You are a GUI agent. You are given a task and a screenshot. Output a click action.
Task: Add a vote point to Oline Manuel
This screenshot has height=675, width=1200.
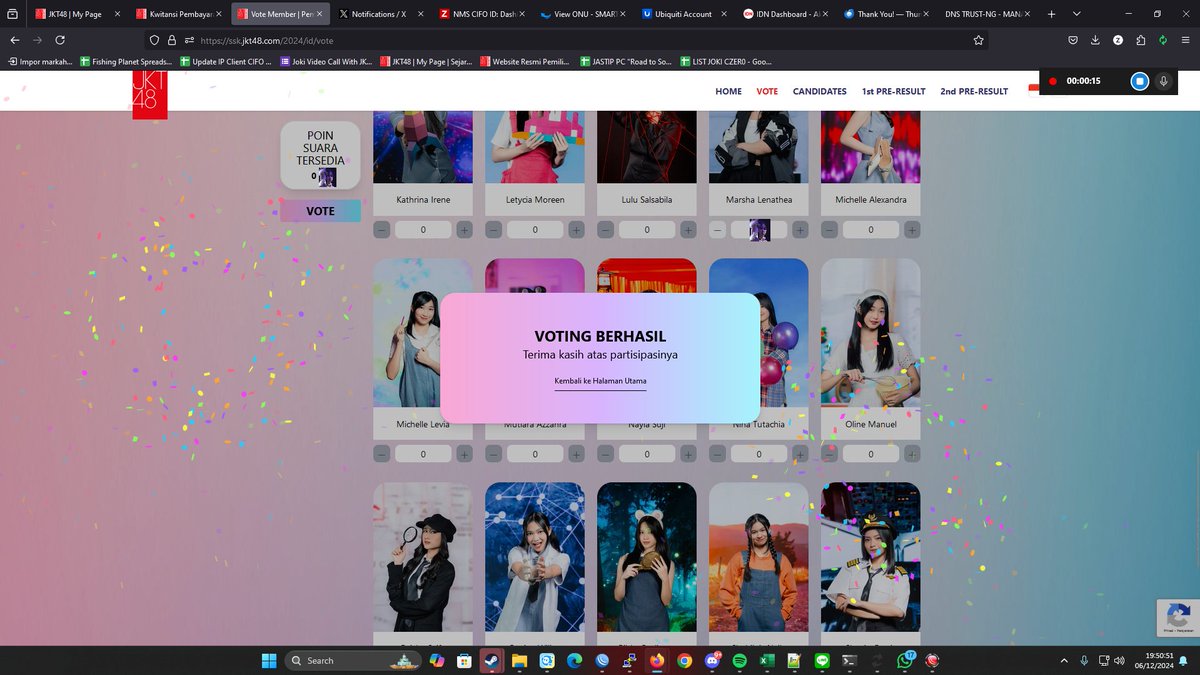click(x=913, y=454)
